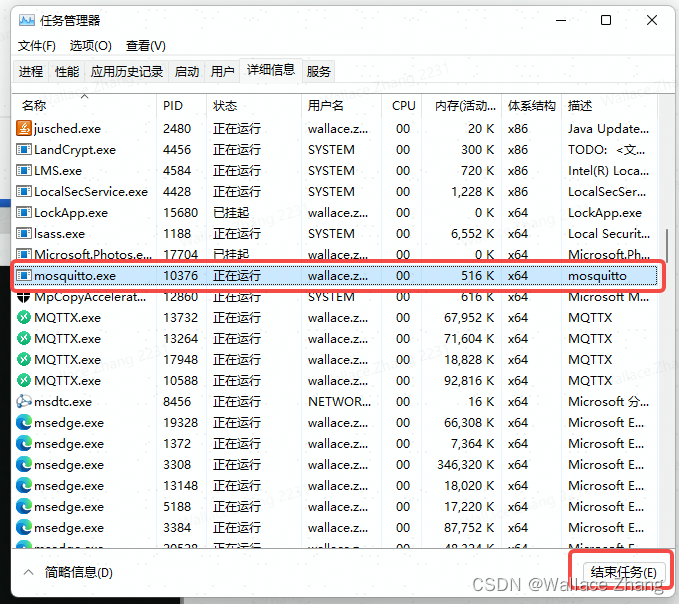Select the LandCrypt.exe process name
Image resolution: width=679 pixels, height=604 pixels.
(x=75, y=150)
